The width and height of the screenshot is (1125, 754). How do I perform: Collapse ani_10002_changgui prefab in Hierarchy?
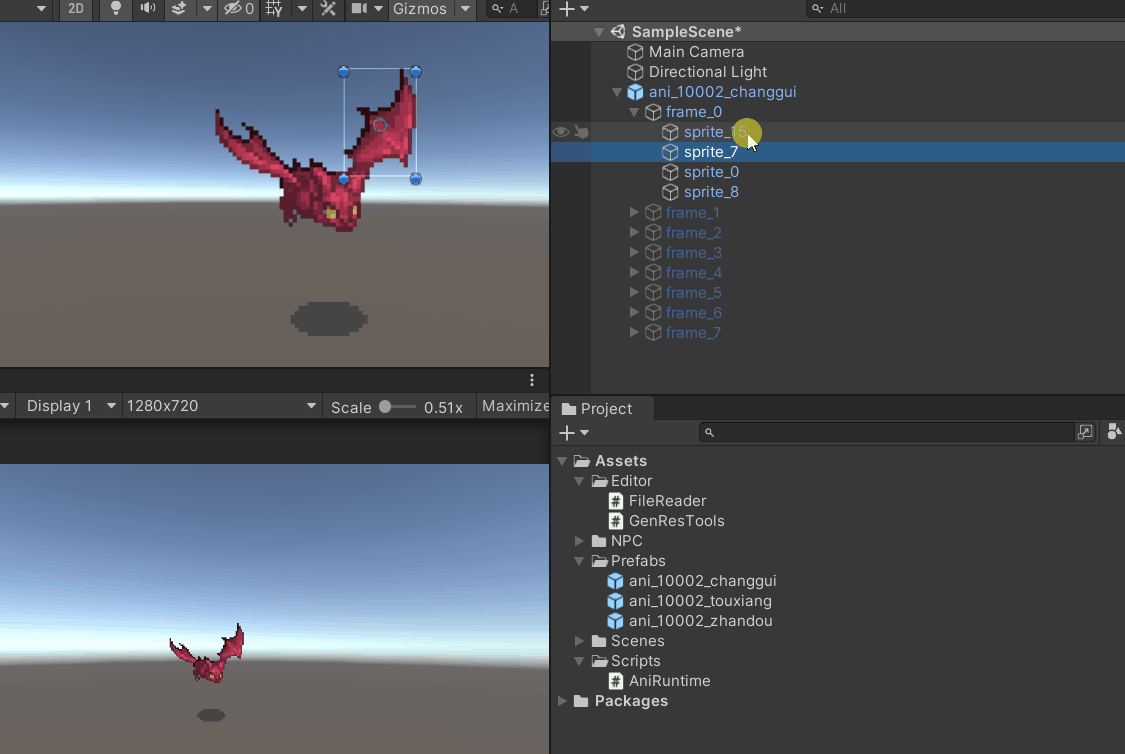(616, 92)
